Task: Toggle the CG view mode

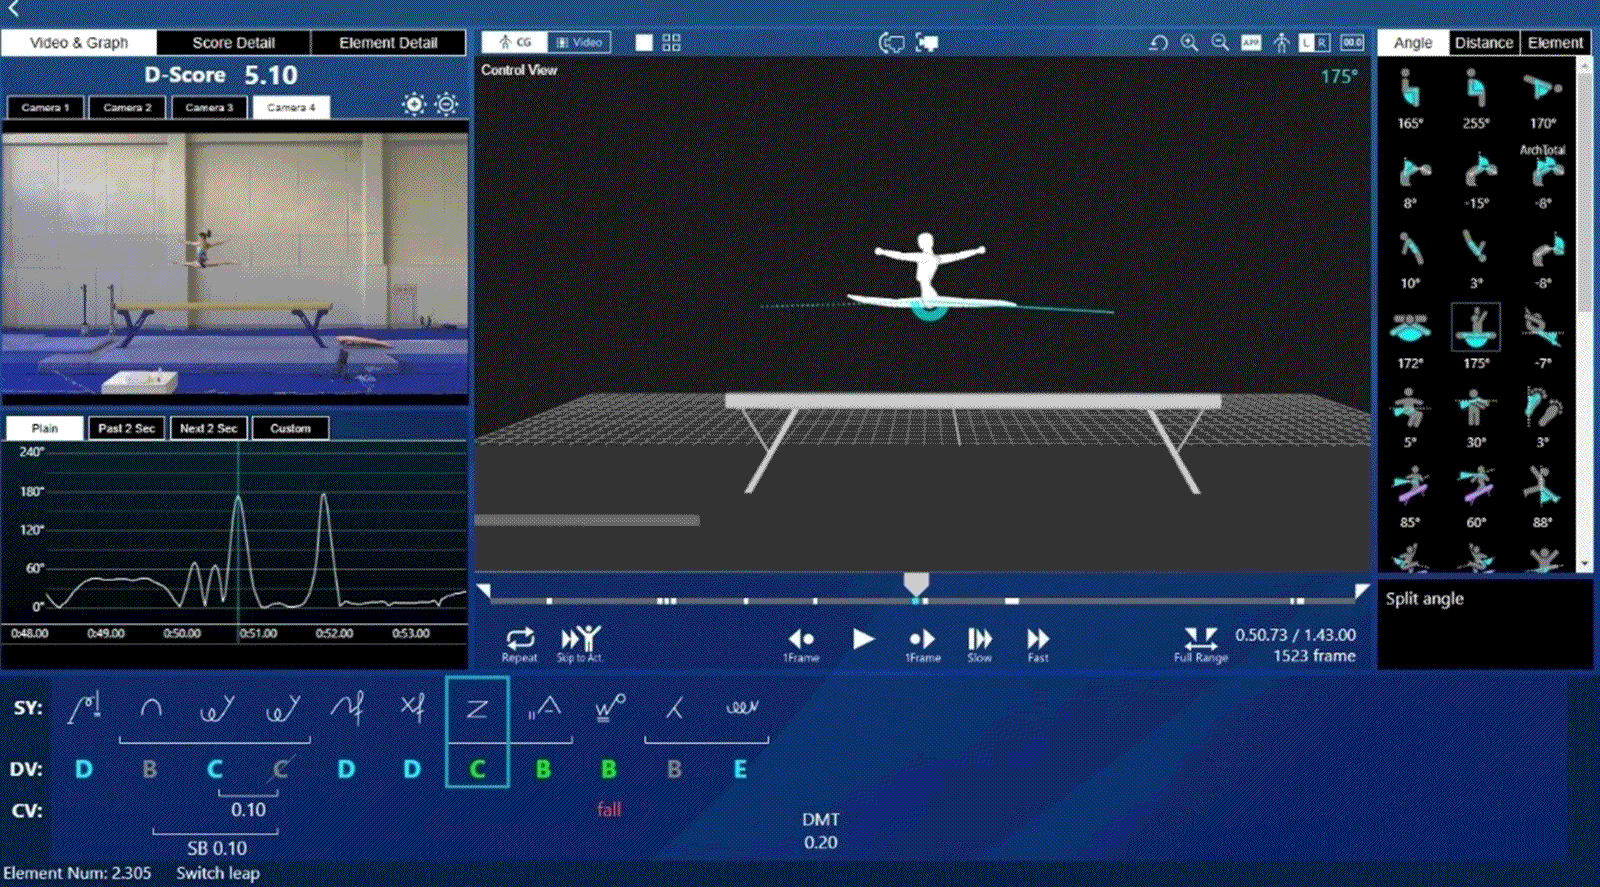Action: tap(515, 43)
